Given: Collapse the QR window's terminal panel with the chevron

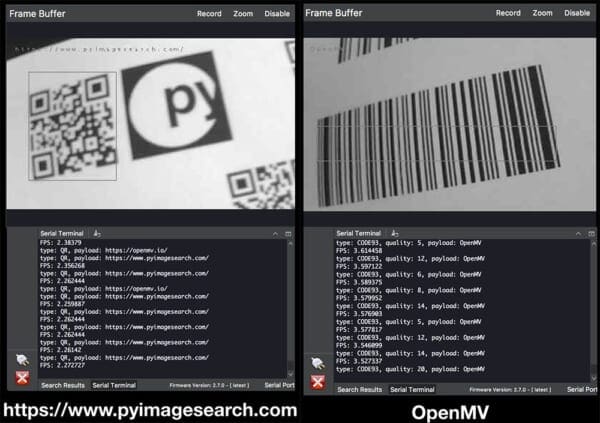Looking at the screenshot, I should coord(275,232).
